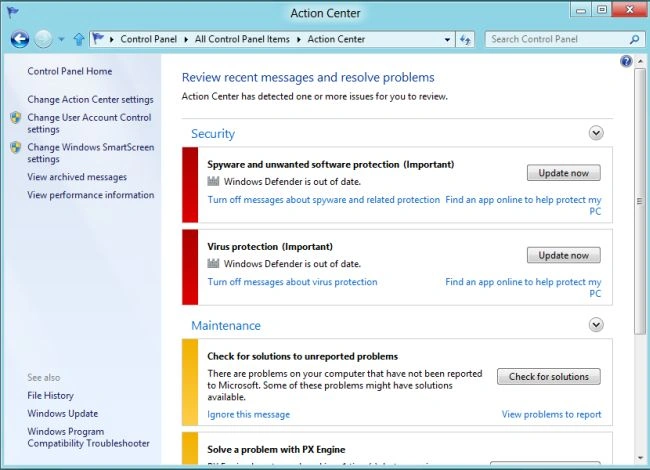Image resolution: width=650 pixels, height=470 pixels.
Task: Open the address bar history dropdown
Action: point(447,39)
